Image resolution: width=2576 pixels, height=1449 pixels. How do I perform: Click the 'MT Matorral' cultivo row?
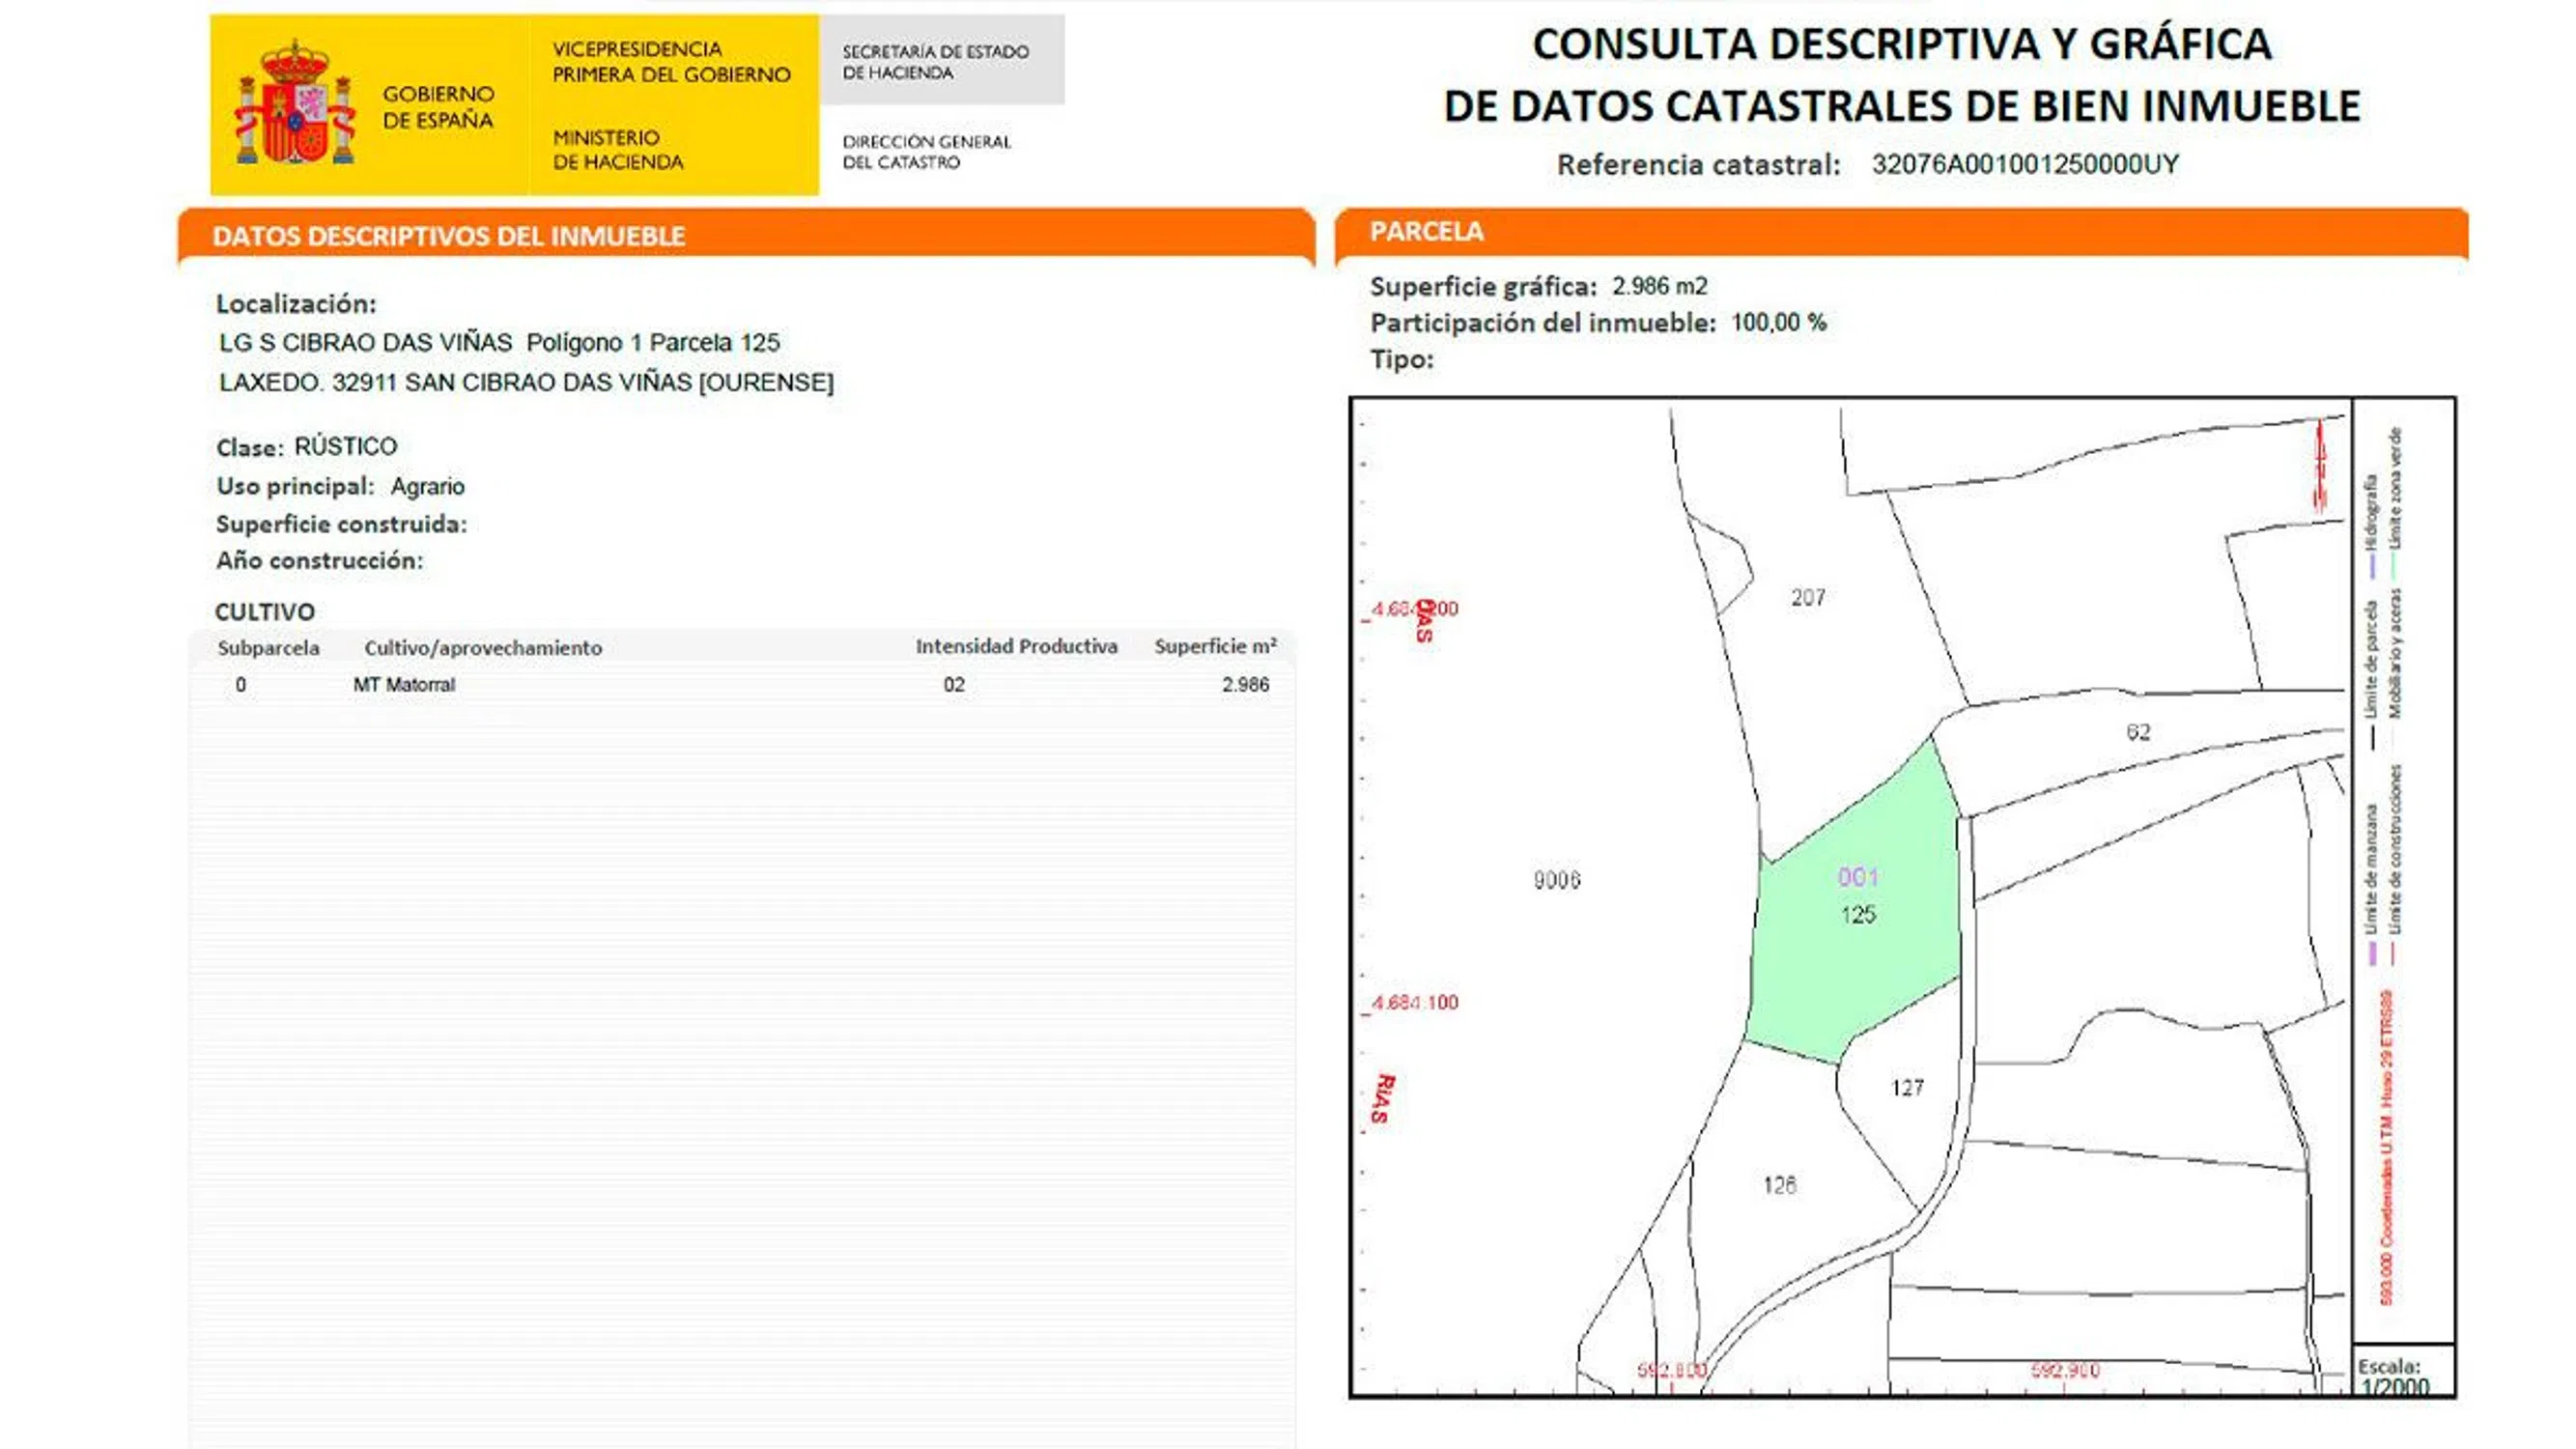(404, 685)
